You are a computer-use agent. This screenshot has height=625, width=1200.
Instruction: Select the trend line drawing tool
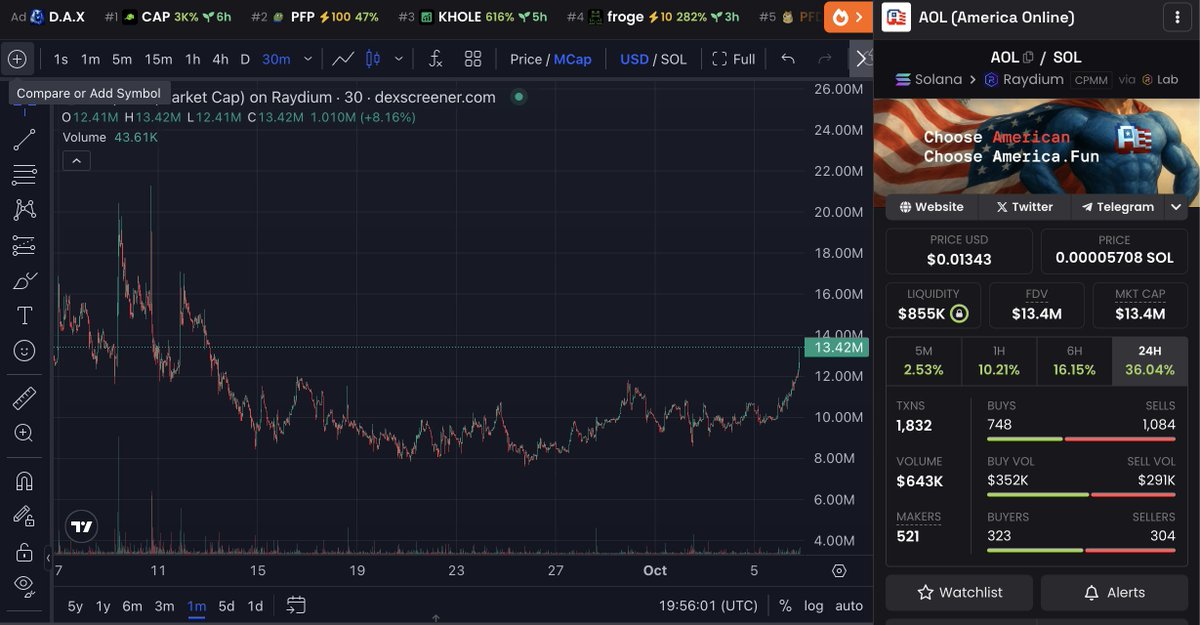(24, 140)
